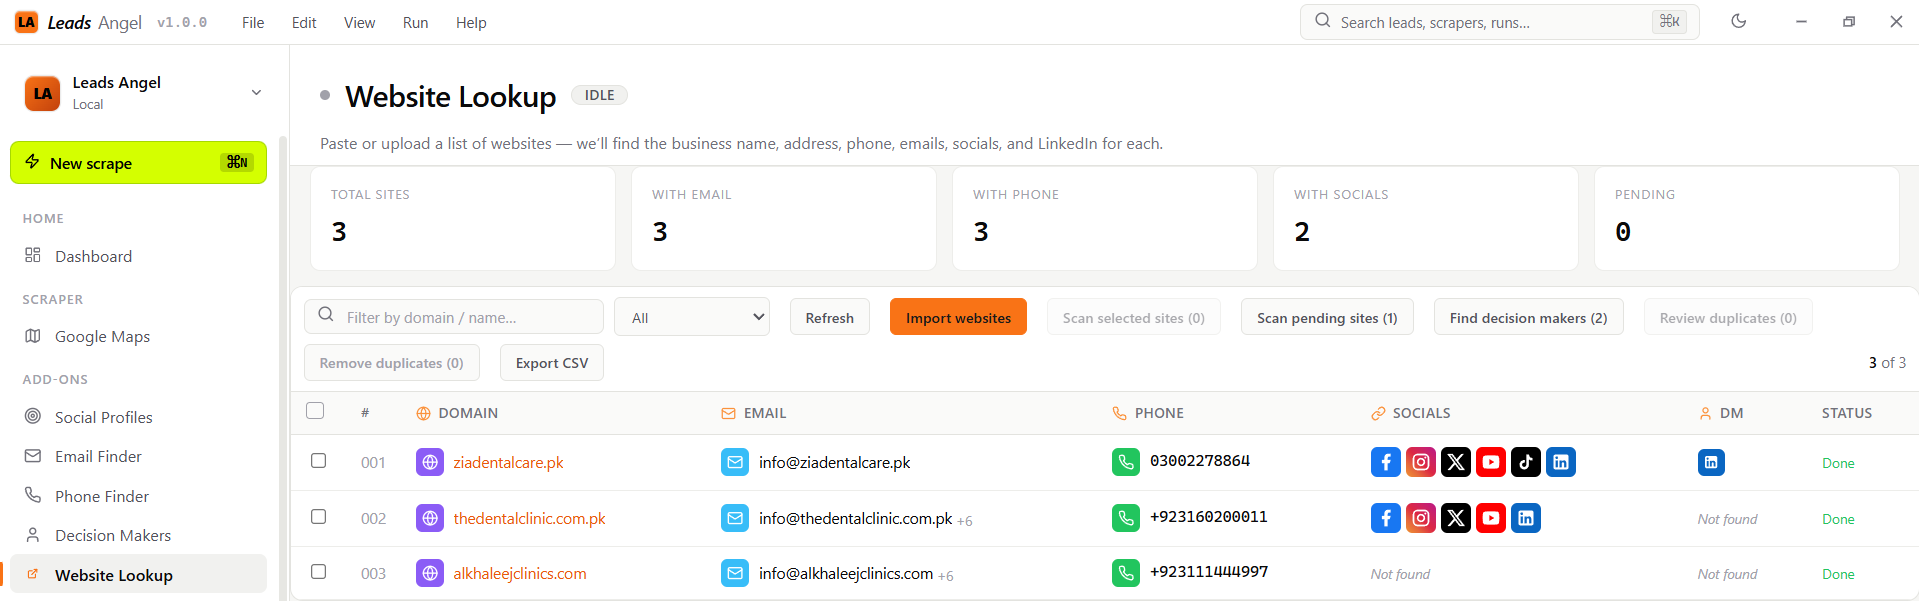Click the New scrape button
Image resolution: width=1919 pixels, height=601 pixels.
click(x=138, y=163)
